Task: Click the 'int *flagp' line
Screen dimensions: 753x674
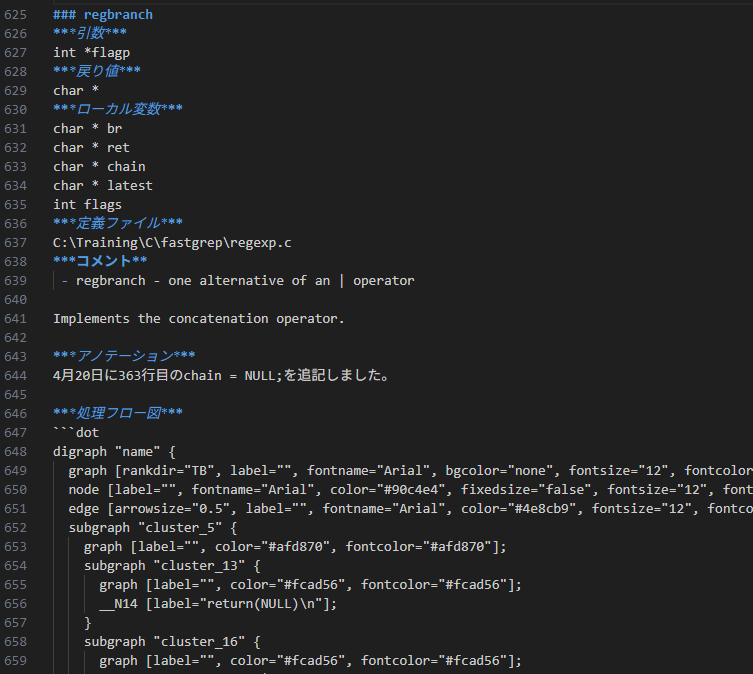Action: 91,53
